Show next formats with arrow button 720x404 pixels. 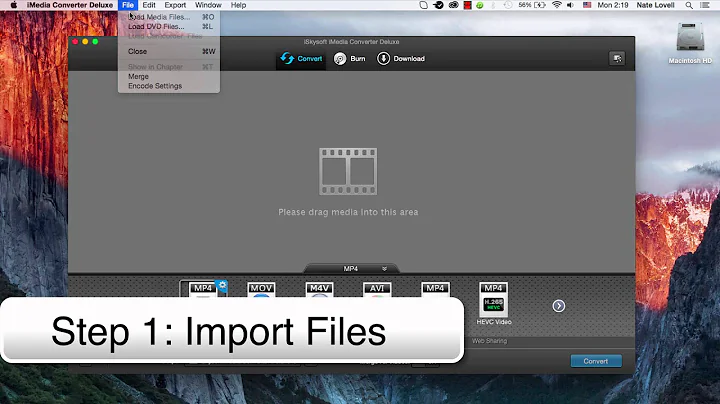(x=558, y=306)
